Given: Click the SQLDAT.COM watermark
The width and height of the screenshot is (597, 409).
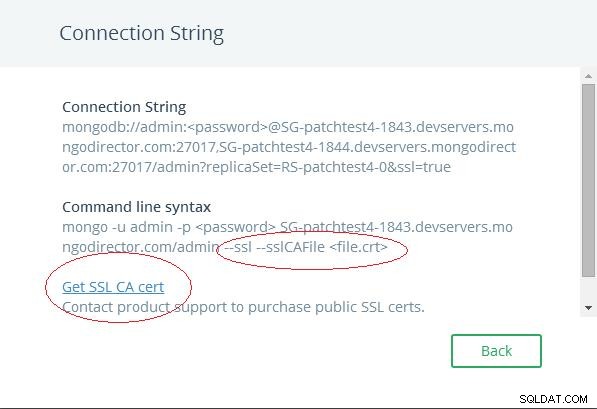Looking at the screenshot, I should pyautogui.click(x=553, y=399).
